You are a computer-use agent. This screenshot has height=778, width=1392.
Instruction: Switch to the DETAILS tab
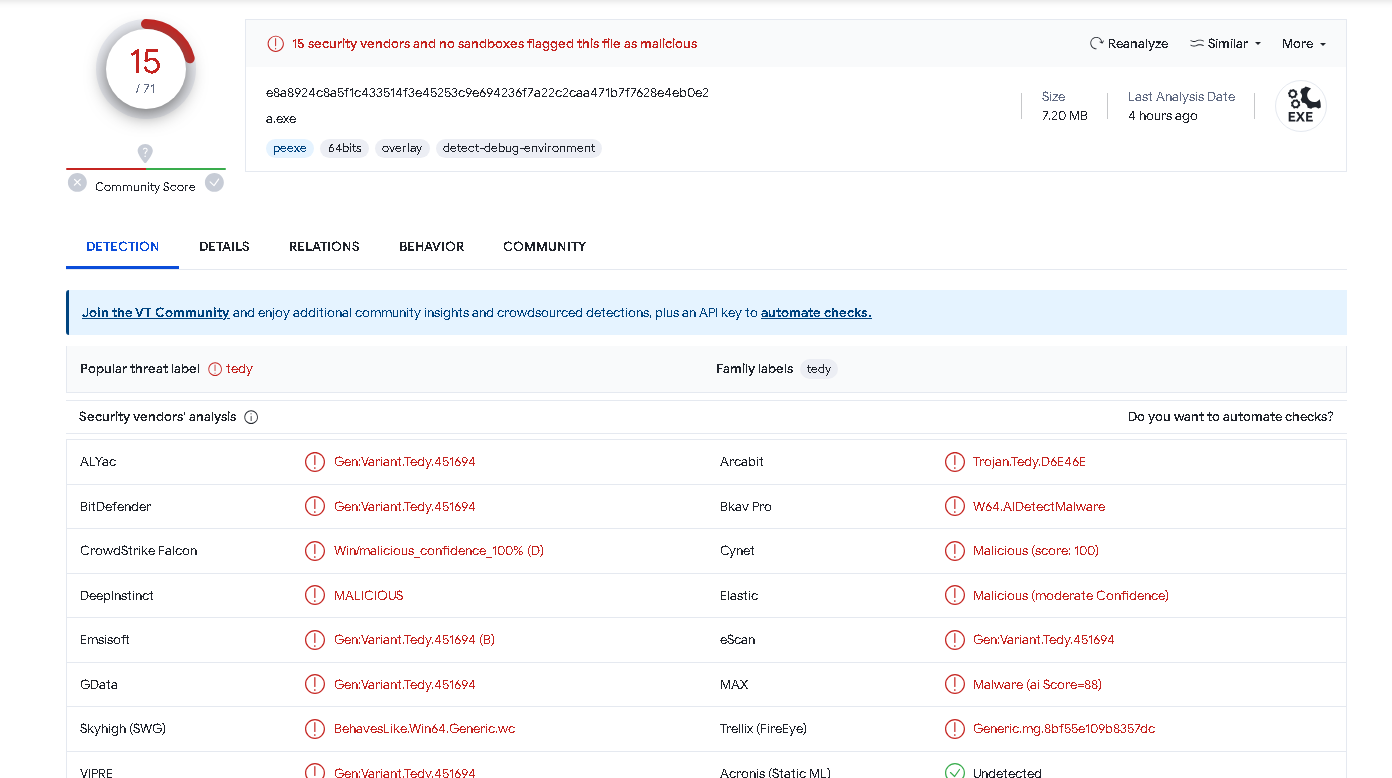224,247
